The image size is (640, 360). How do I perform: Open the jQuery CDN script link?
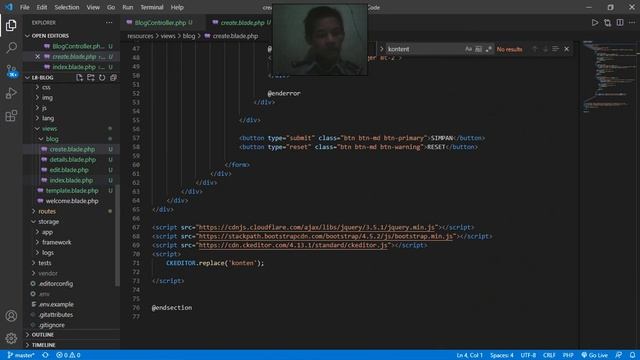coord(316,227)
